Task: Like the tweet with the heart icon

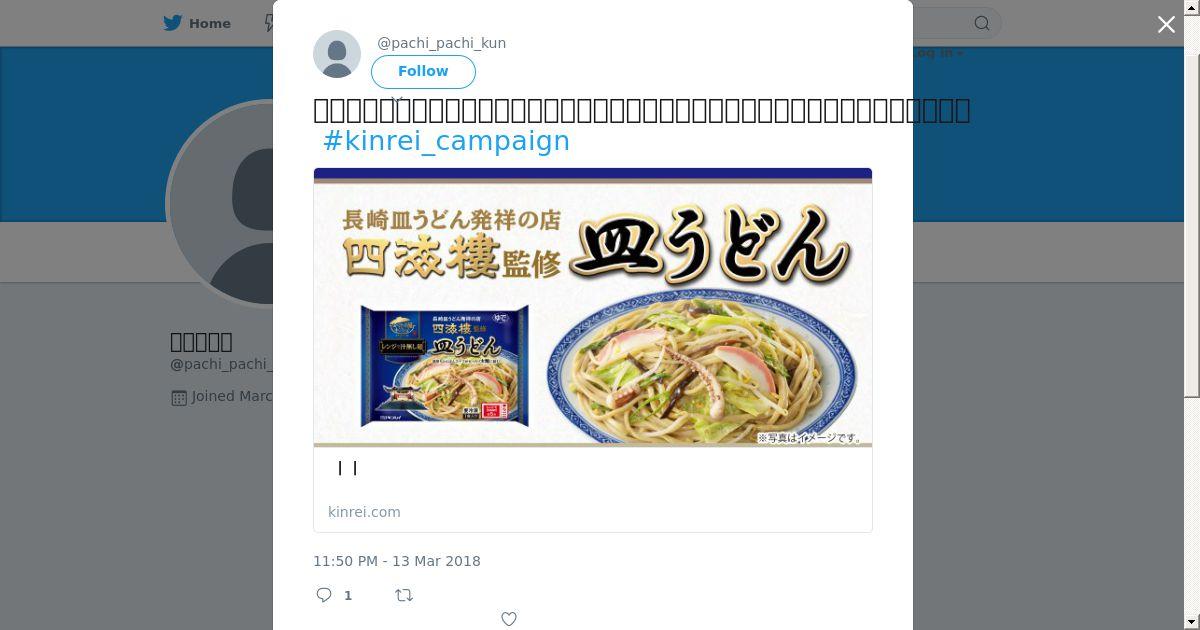Action: point(509,619)
